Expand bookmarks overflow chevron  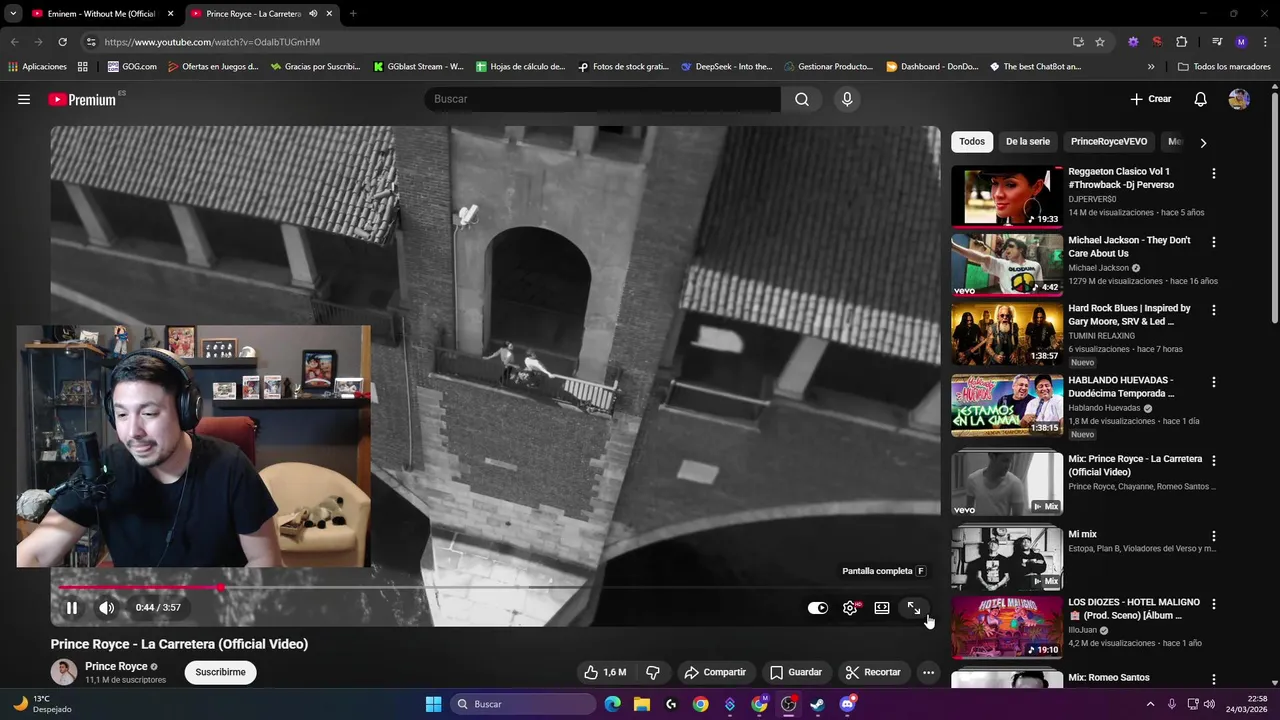tap(1151, 67)
